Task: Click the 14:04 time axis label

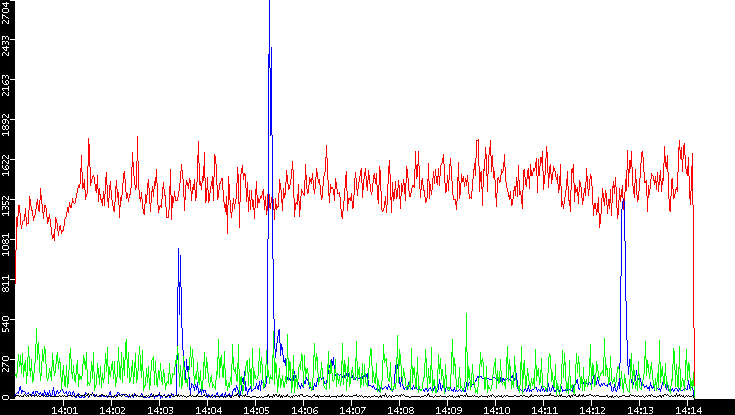Action: click(209, 410)
